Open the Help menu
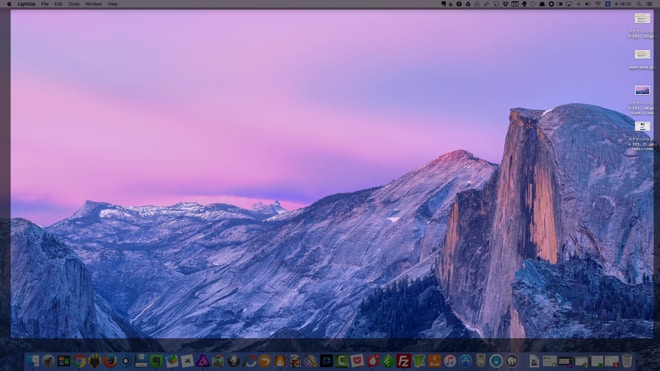The image size is (660, 371). click(112, 4)
